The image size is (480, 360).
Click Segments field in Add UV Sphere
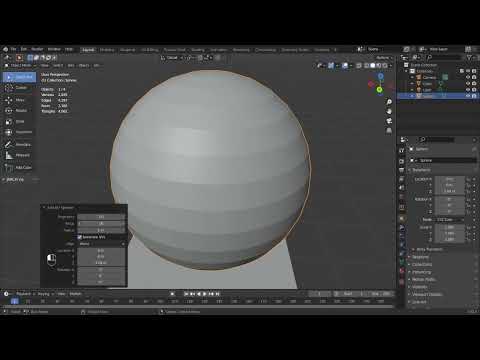(101, 217)
